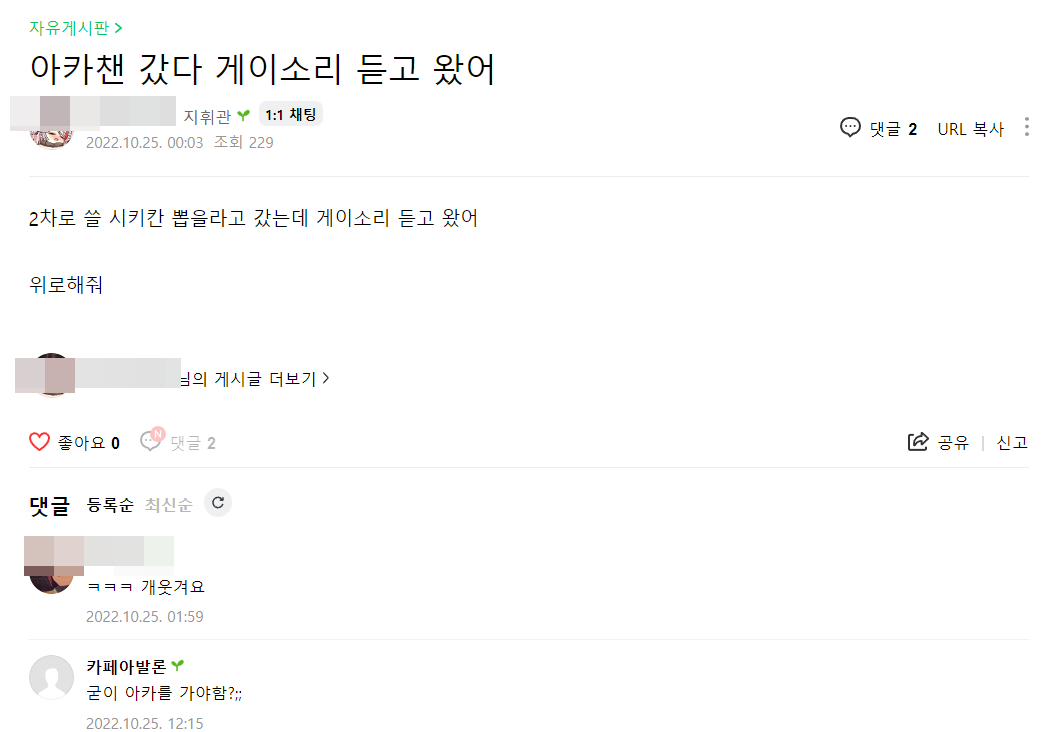Click the share arrow icon
This screenshot has height=732, width=1042.
pyautogui.click(x=917, y=442)
